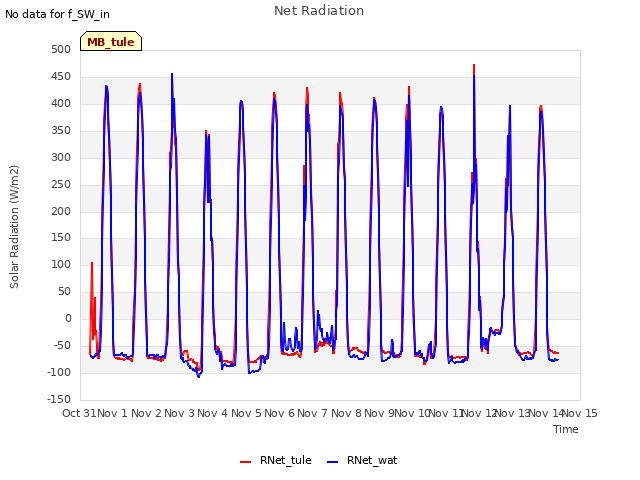Click the Time axis label
Viewport: 640px width, 480px height.
tap(566, 429)
